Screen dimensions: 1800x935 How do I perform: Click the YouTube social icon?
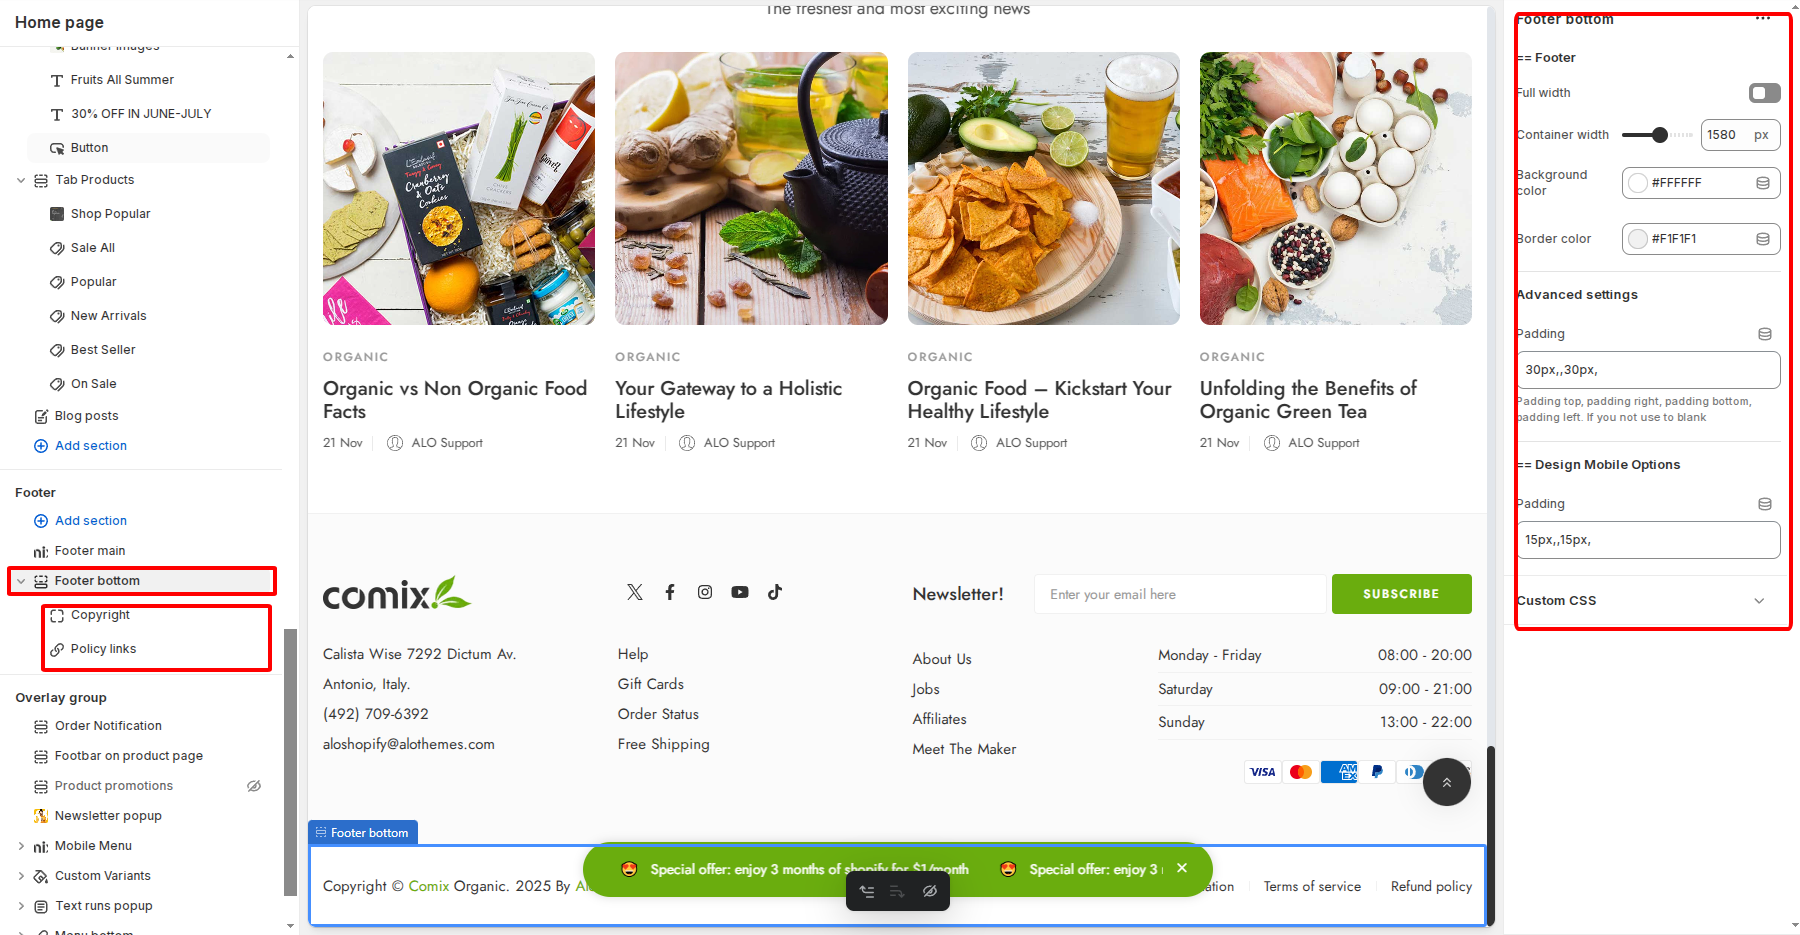click(740, 592)
